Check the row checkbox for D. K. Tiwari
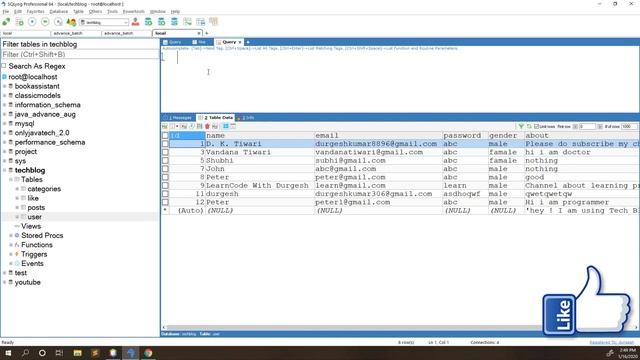Image resolution: width=640 pixels, height=360 pixels. pos(165,144)
